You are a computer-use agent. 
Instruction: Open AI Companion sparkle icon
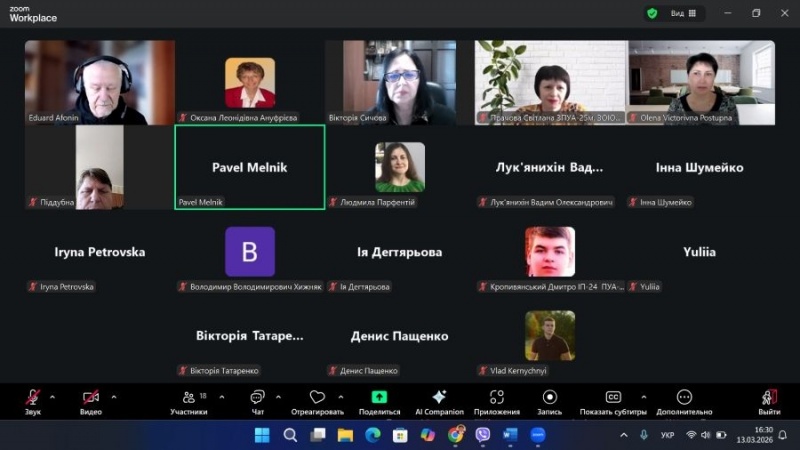click(x=438, y=398)
